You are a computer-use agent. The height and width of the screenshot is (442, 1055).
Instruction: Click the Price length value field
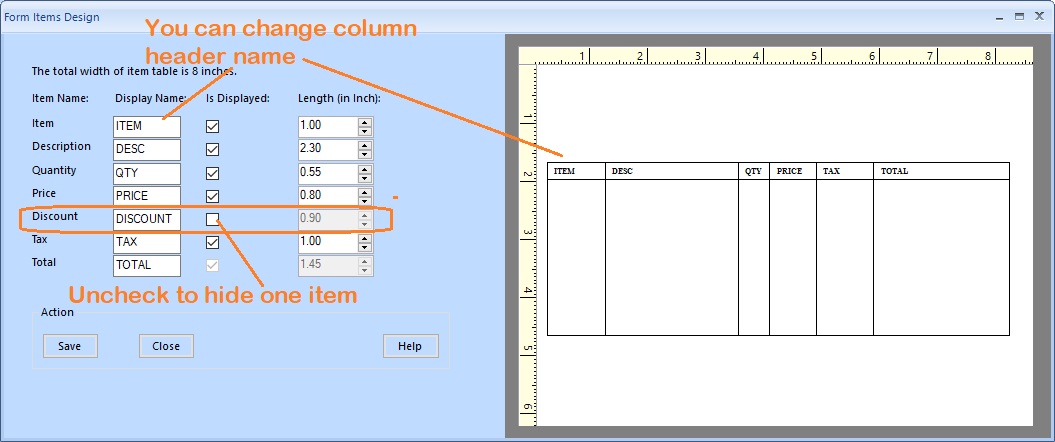327,196
